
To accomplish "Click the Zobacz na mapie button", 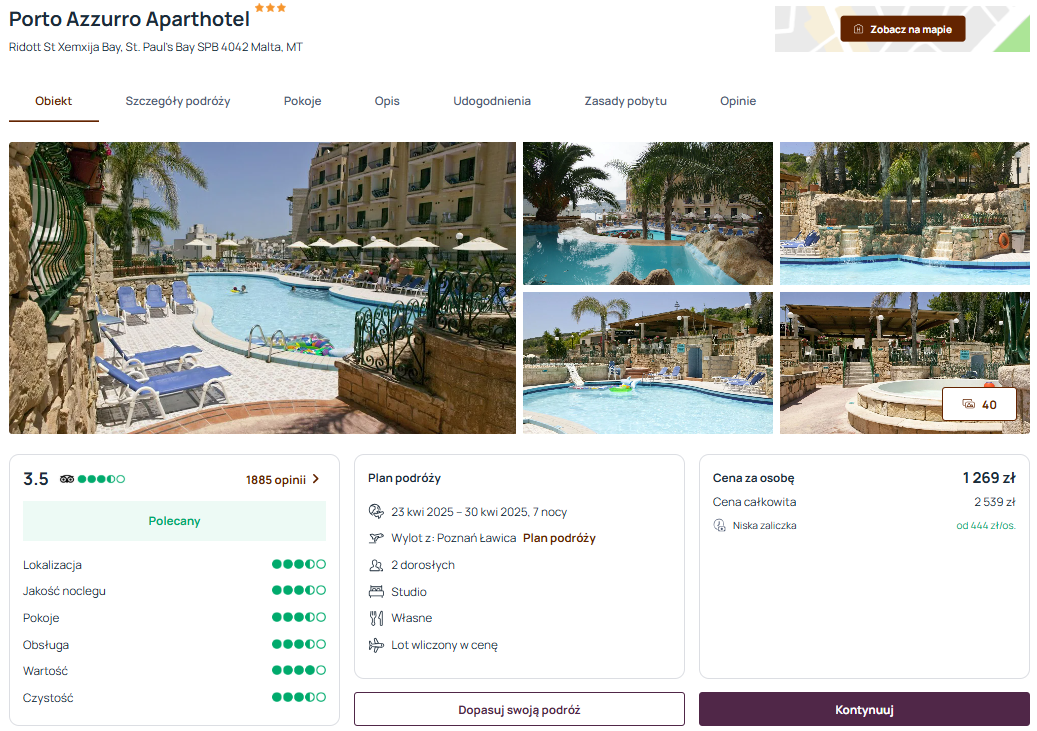I will coord(903,29).
